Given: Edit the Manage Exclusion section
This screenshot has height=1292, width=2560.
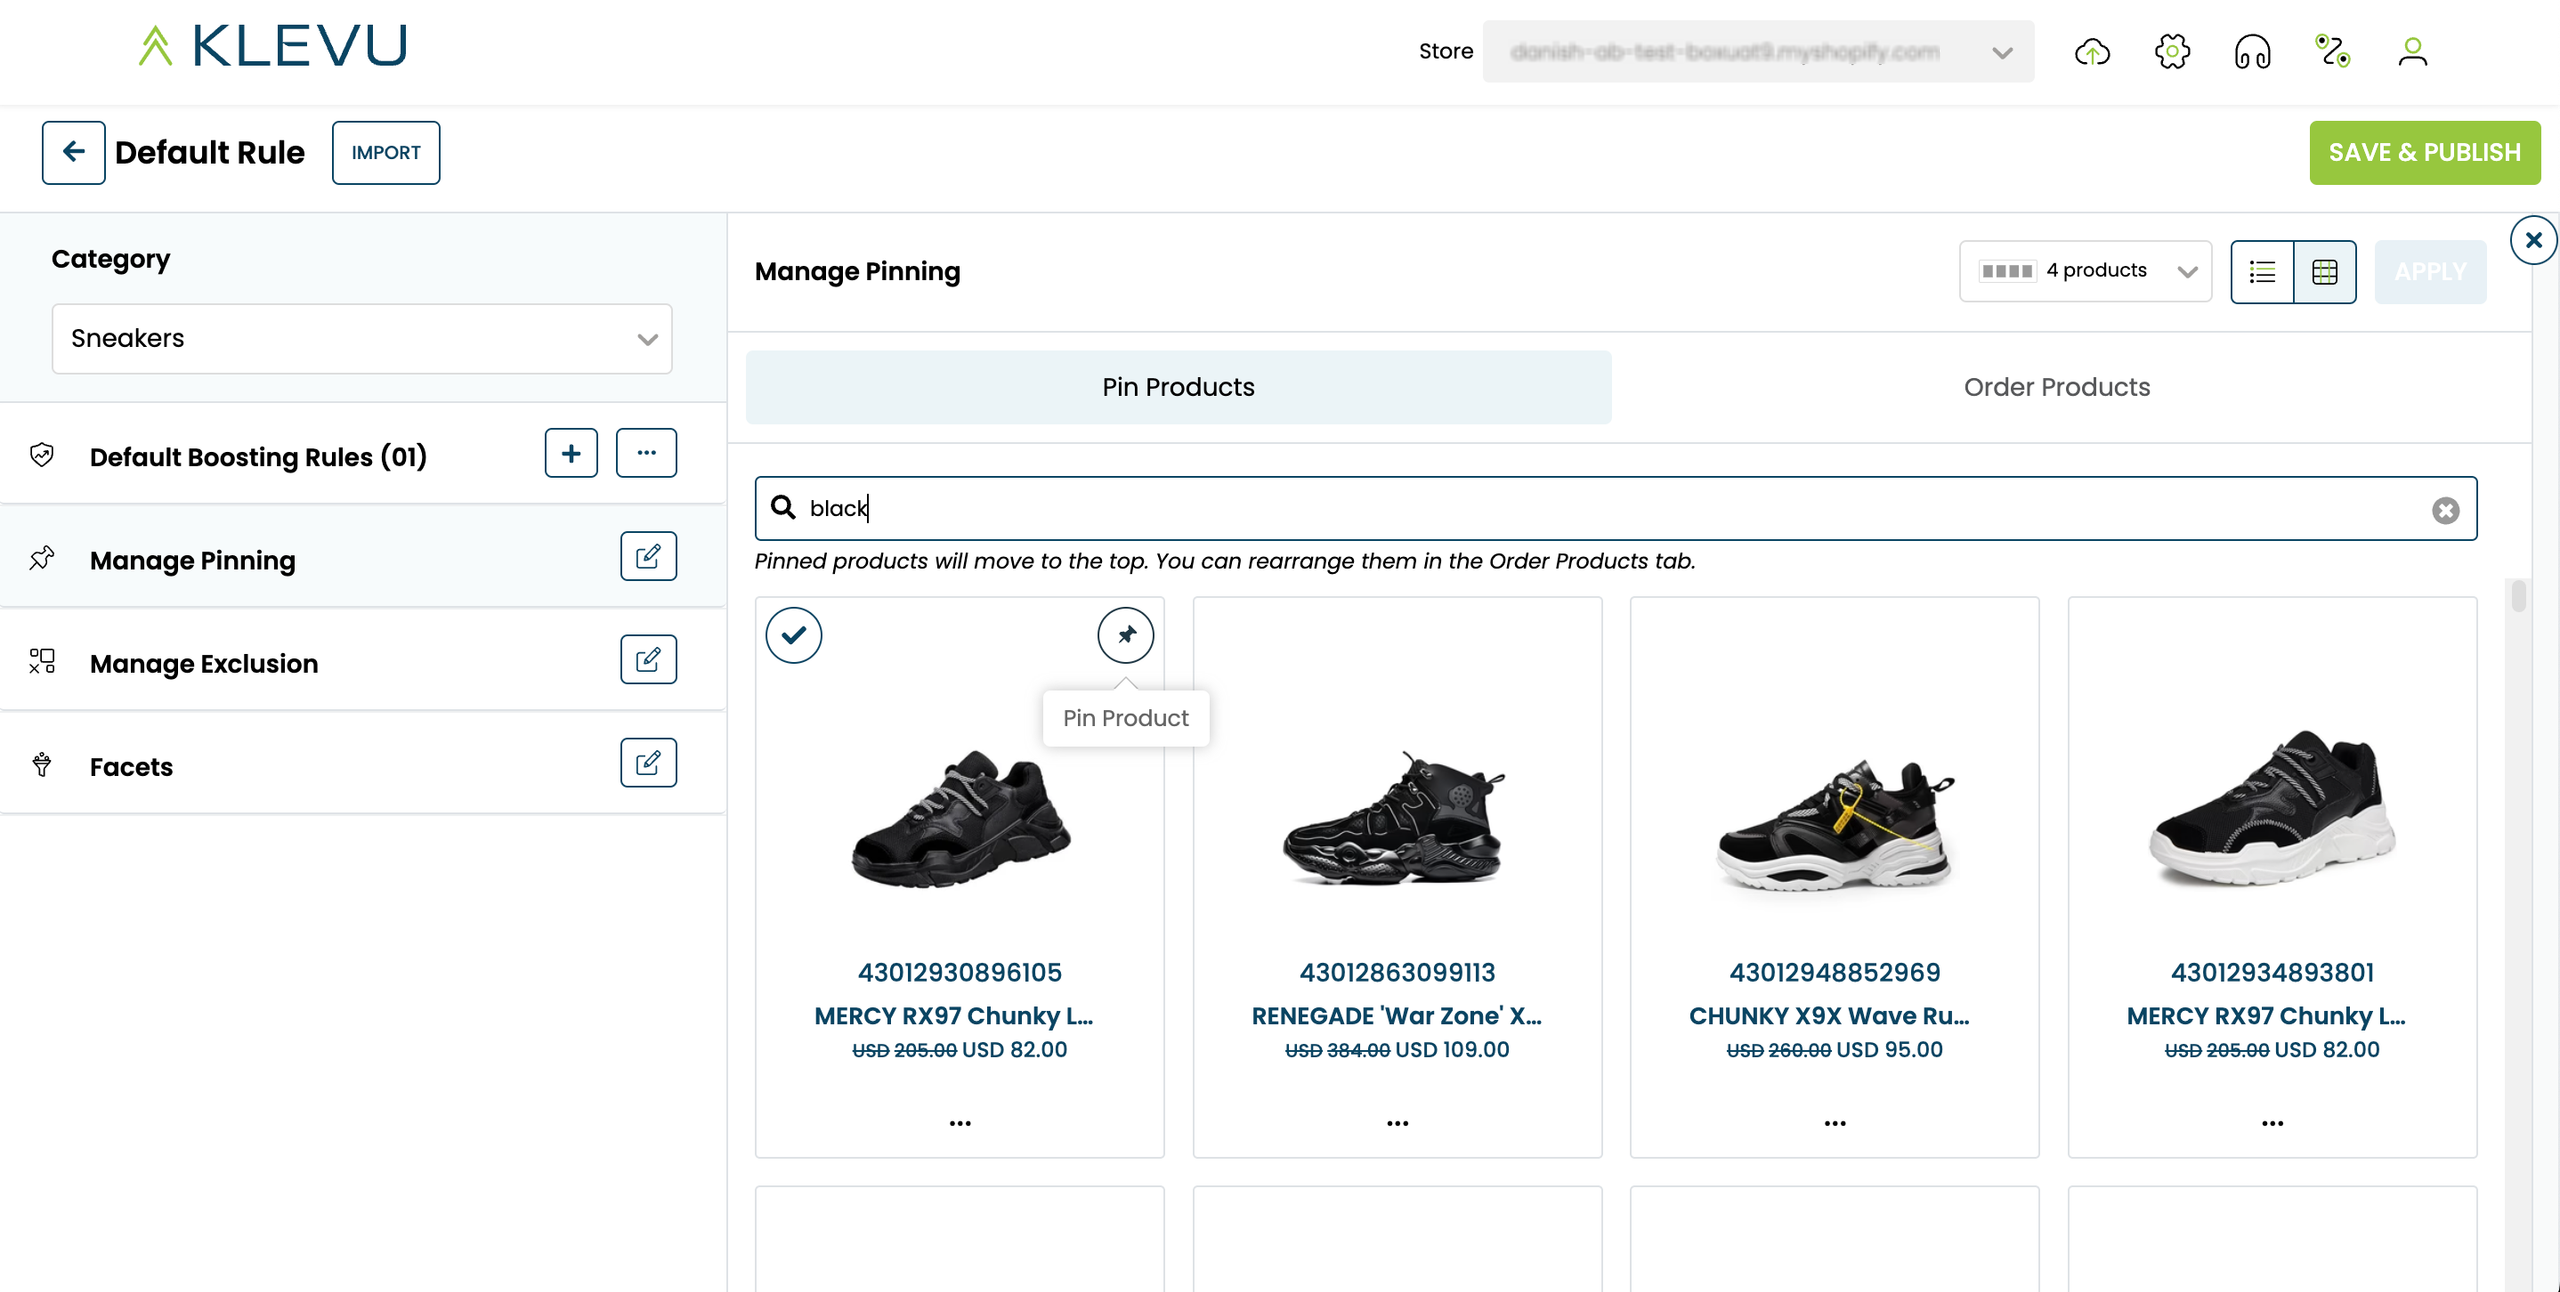Looking at the screenshot, I should [648, 660].
